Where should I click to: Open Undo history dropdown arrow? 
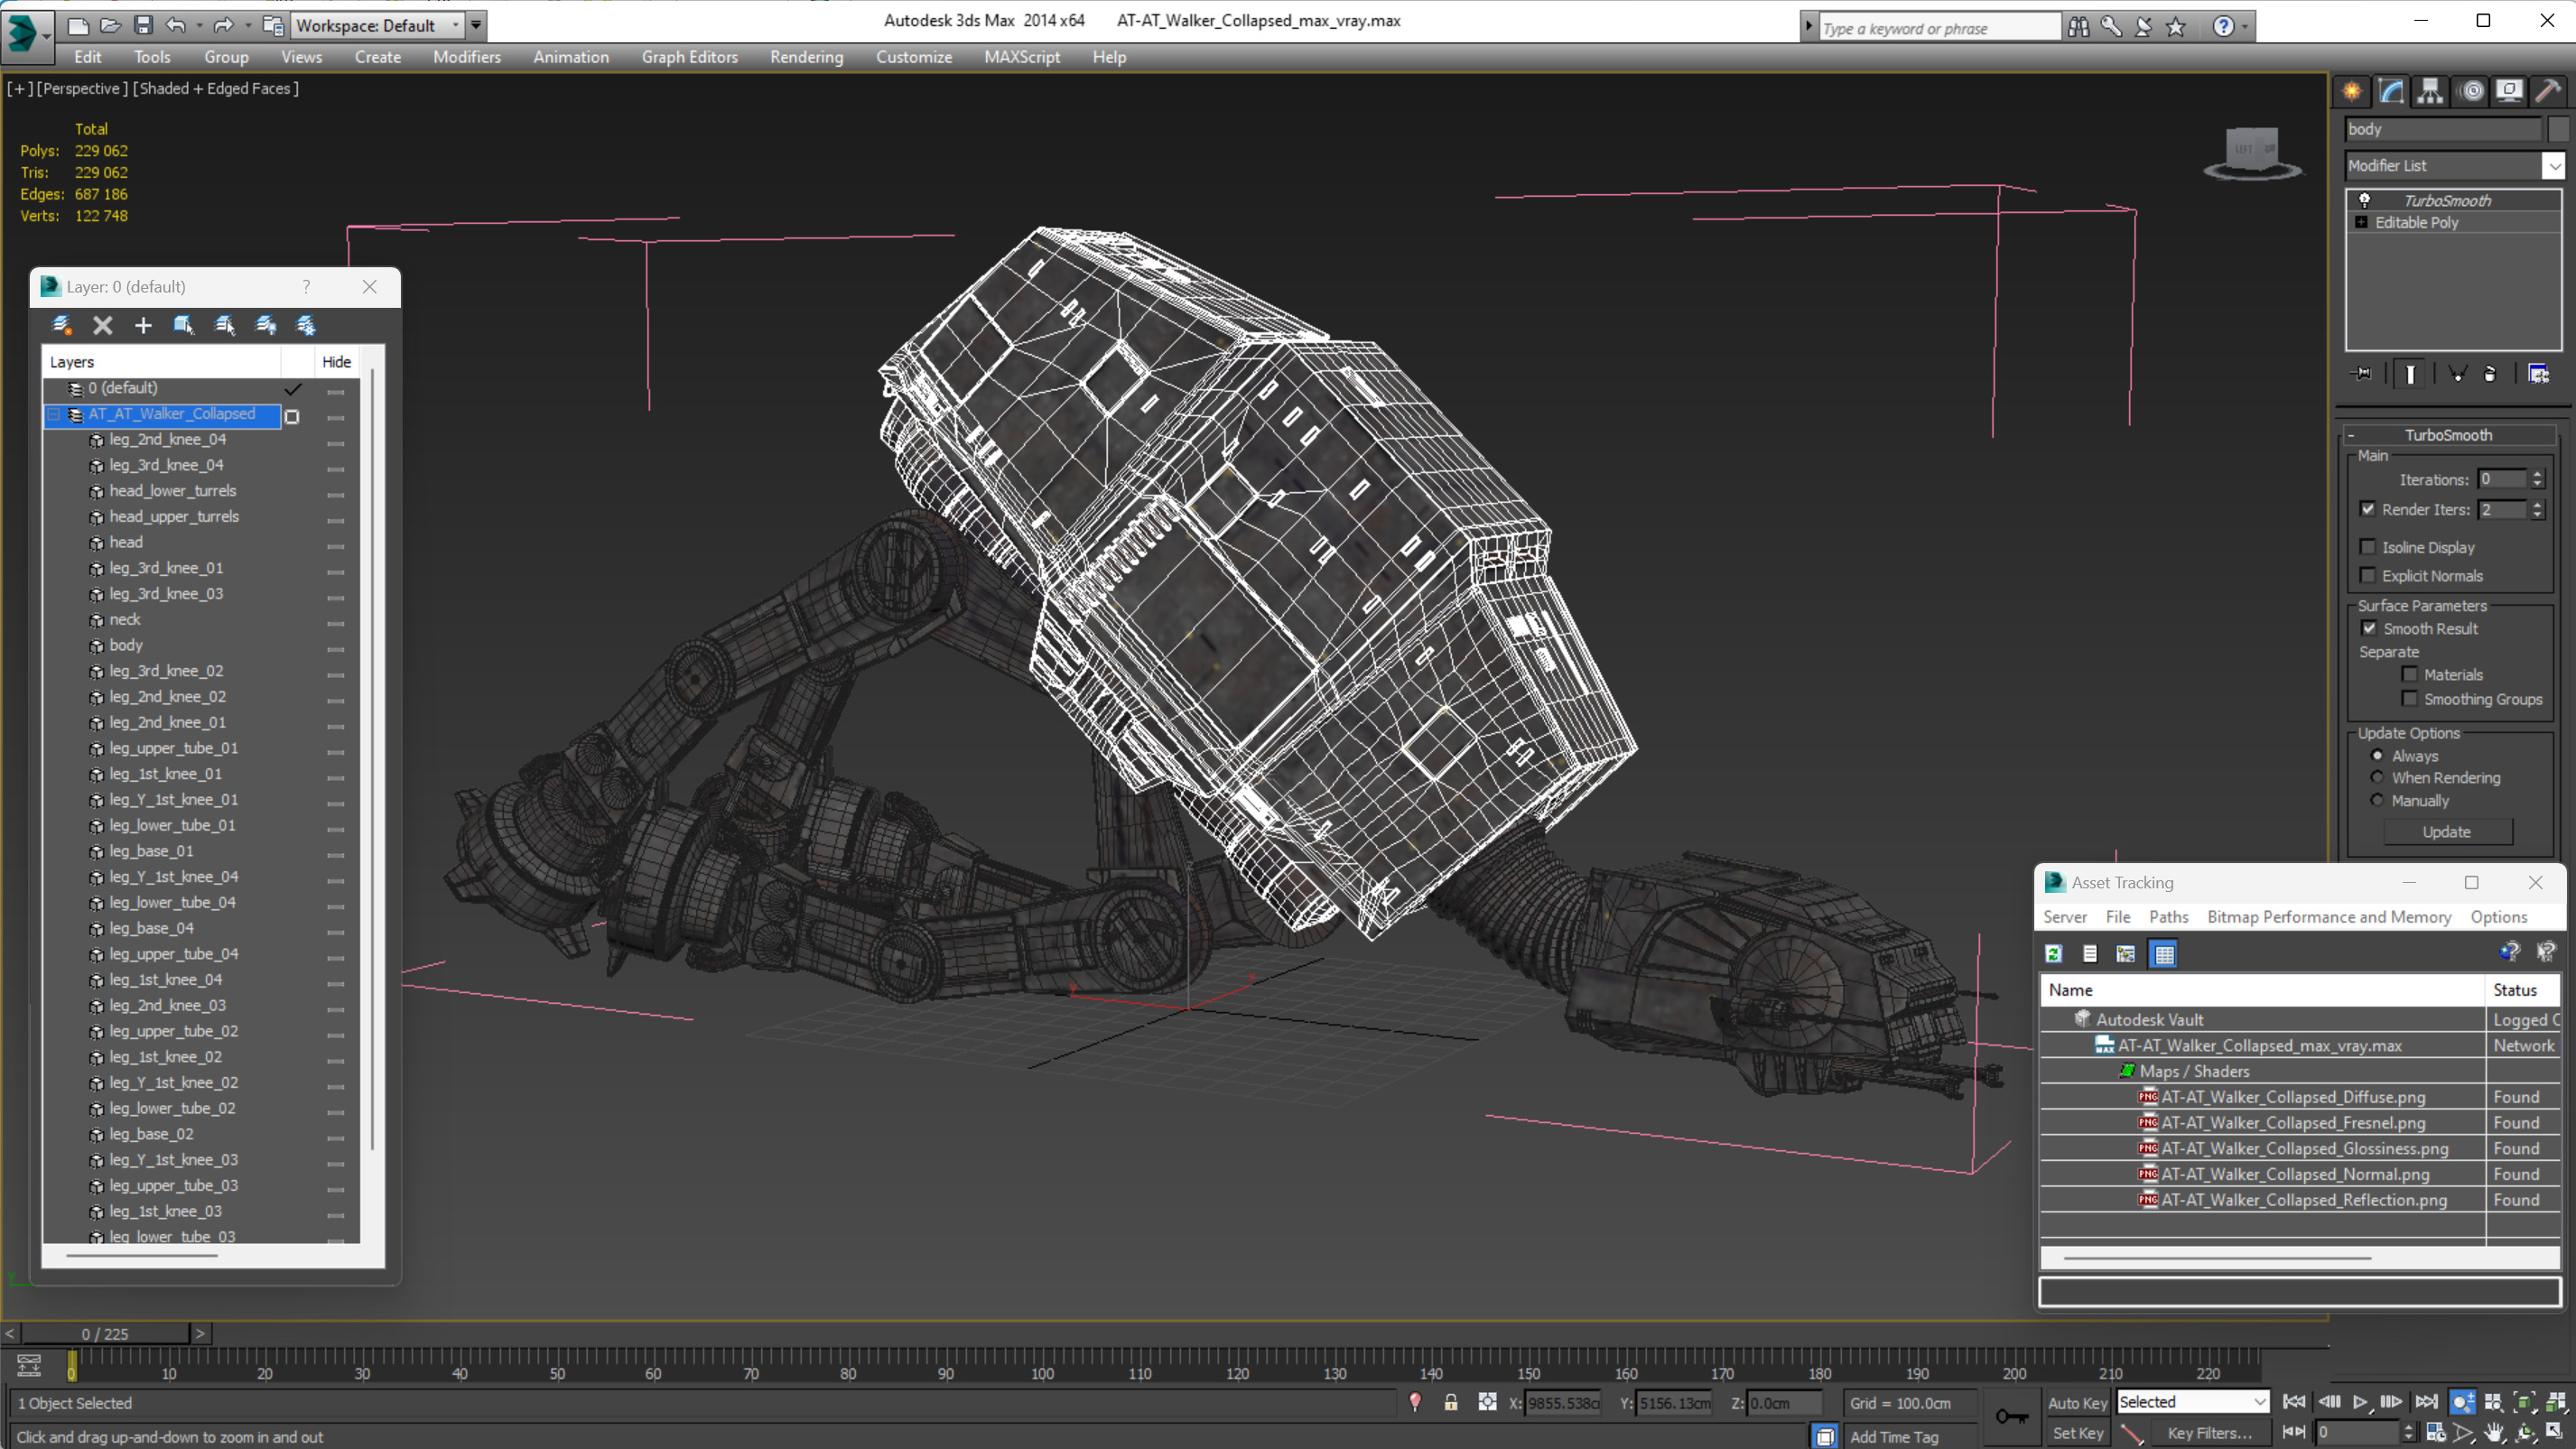(199, 26)
